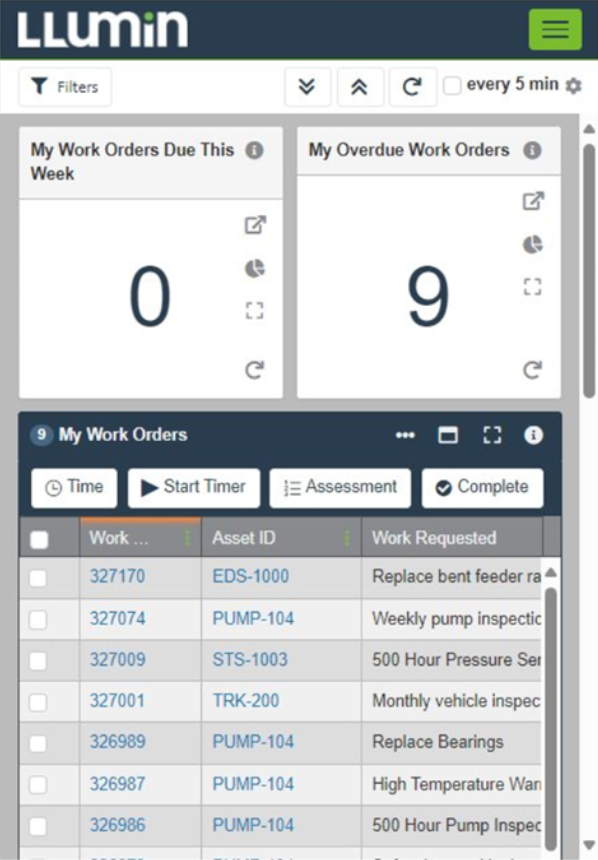Refresh the dashboard from the top toolbar
Viewport: 598px width, 860px height.
pyautogui.click(x=412, y=87)
